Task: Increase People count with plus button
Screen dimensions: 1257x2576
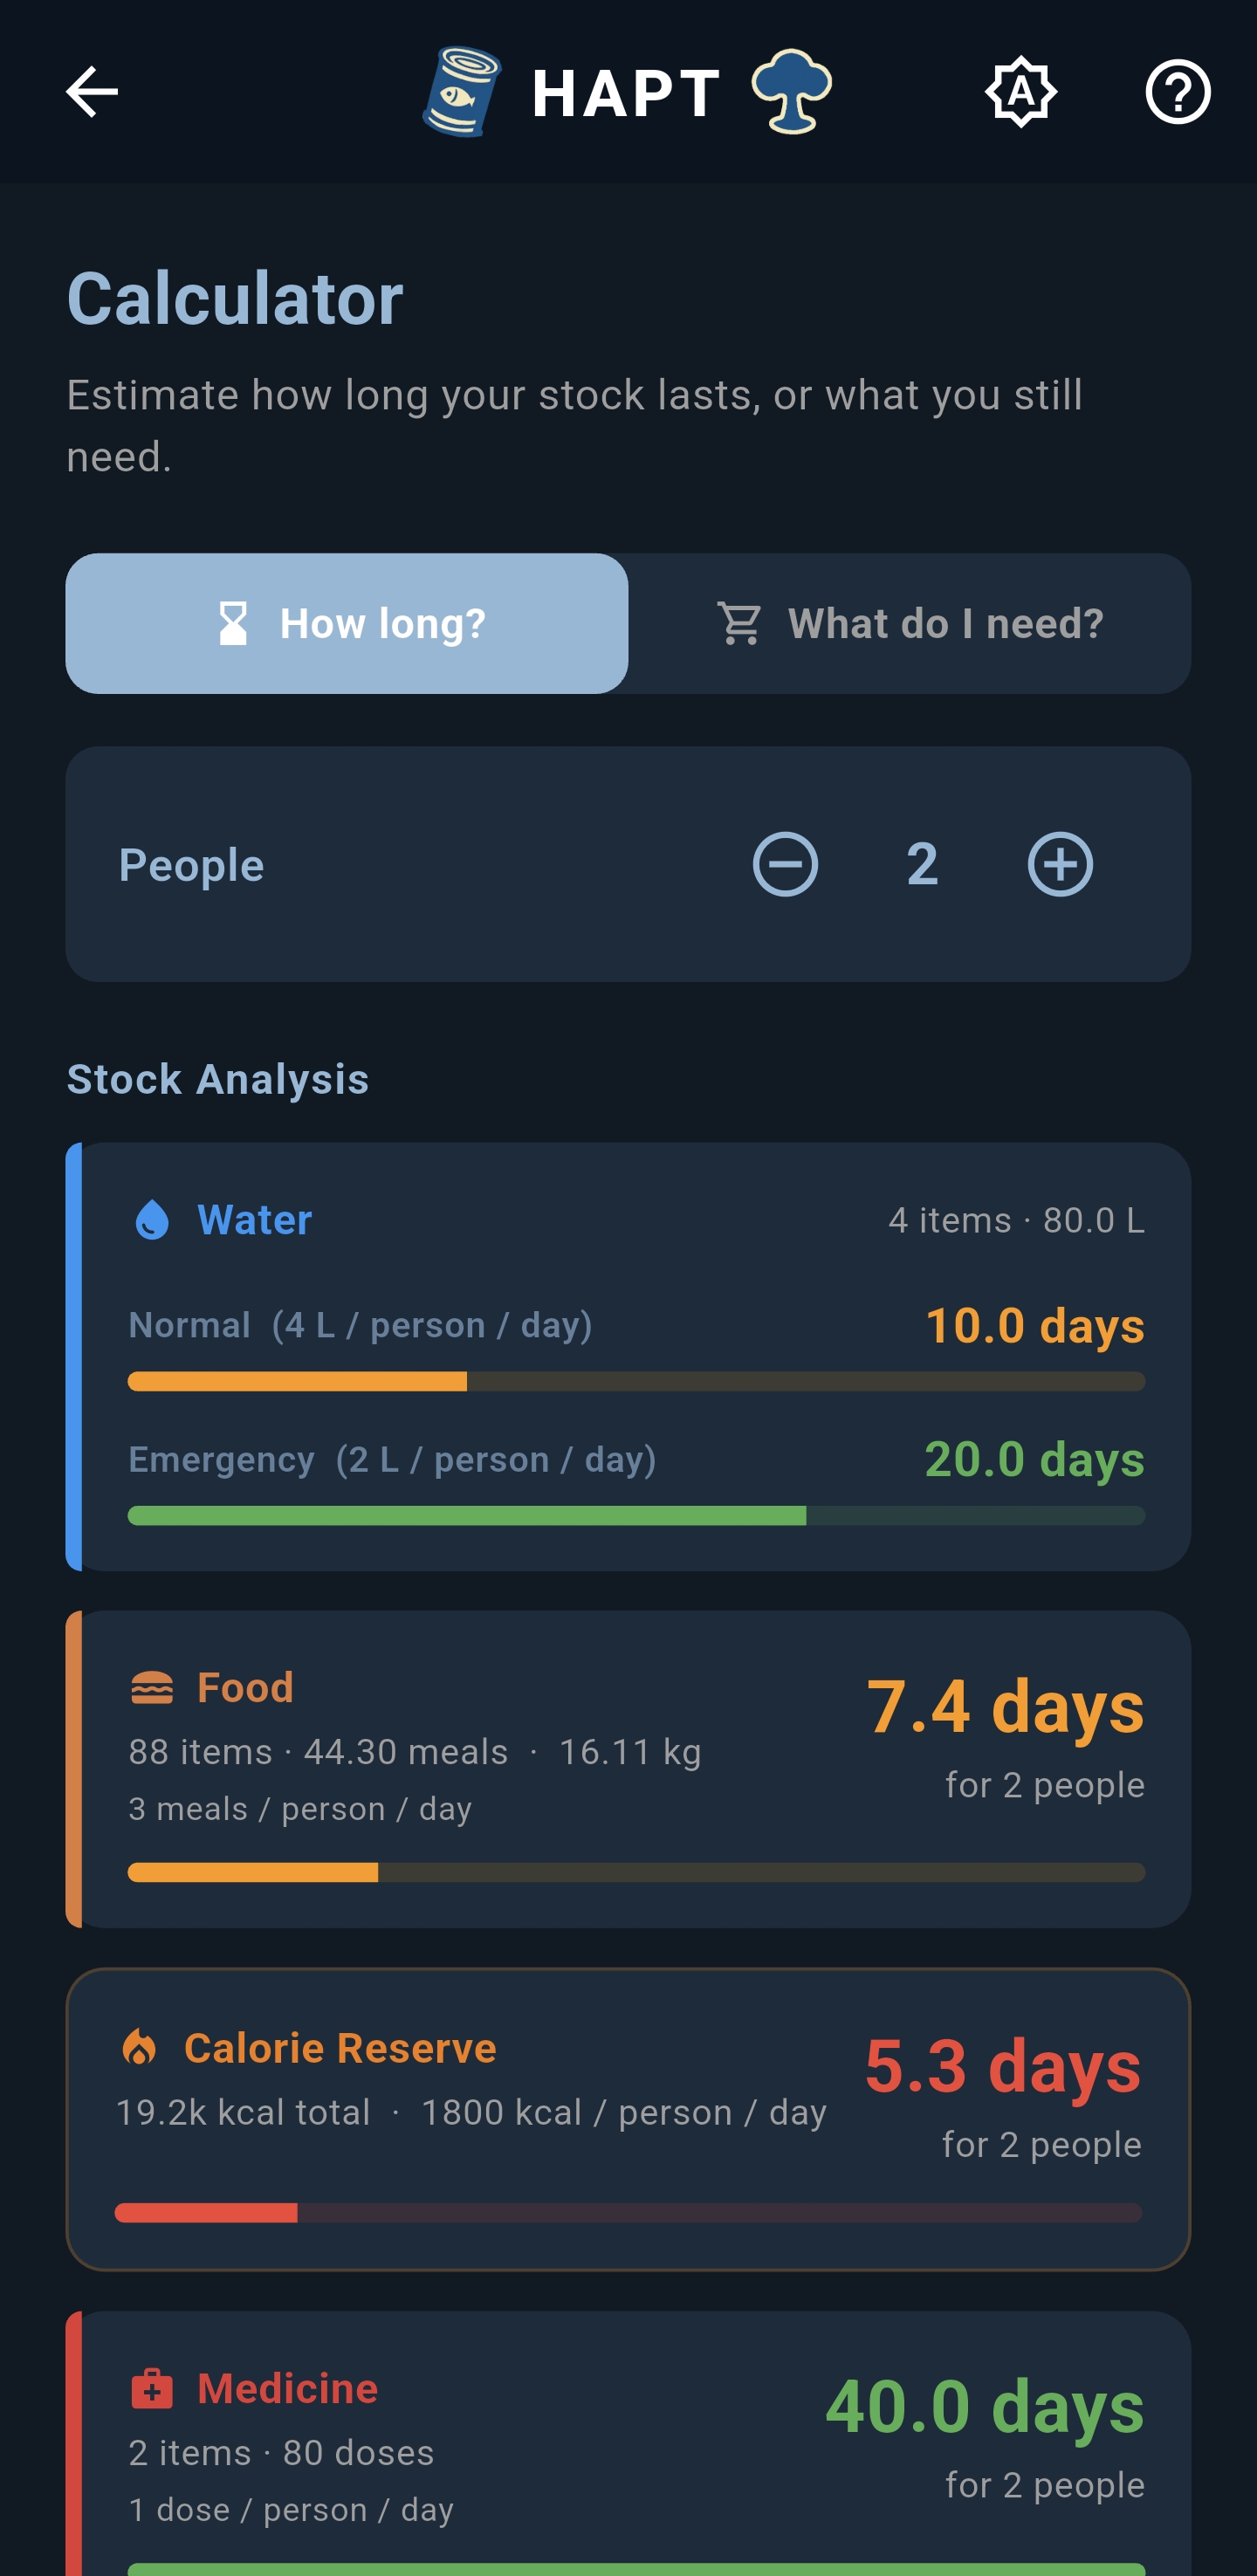Action: tap(1060, 864)
